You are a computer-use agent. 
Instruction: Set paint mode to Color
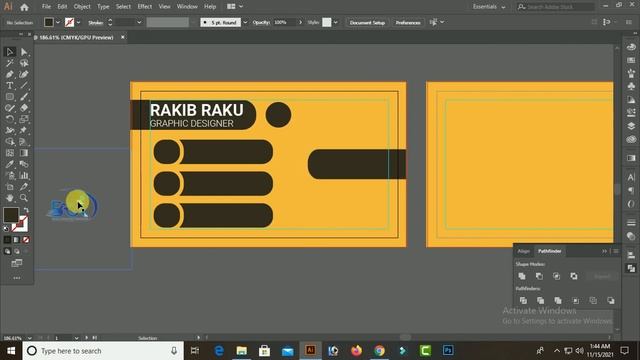7,240
